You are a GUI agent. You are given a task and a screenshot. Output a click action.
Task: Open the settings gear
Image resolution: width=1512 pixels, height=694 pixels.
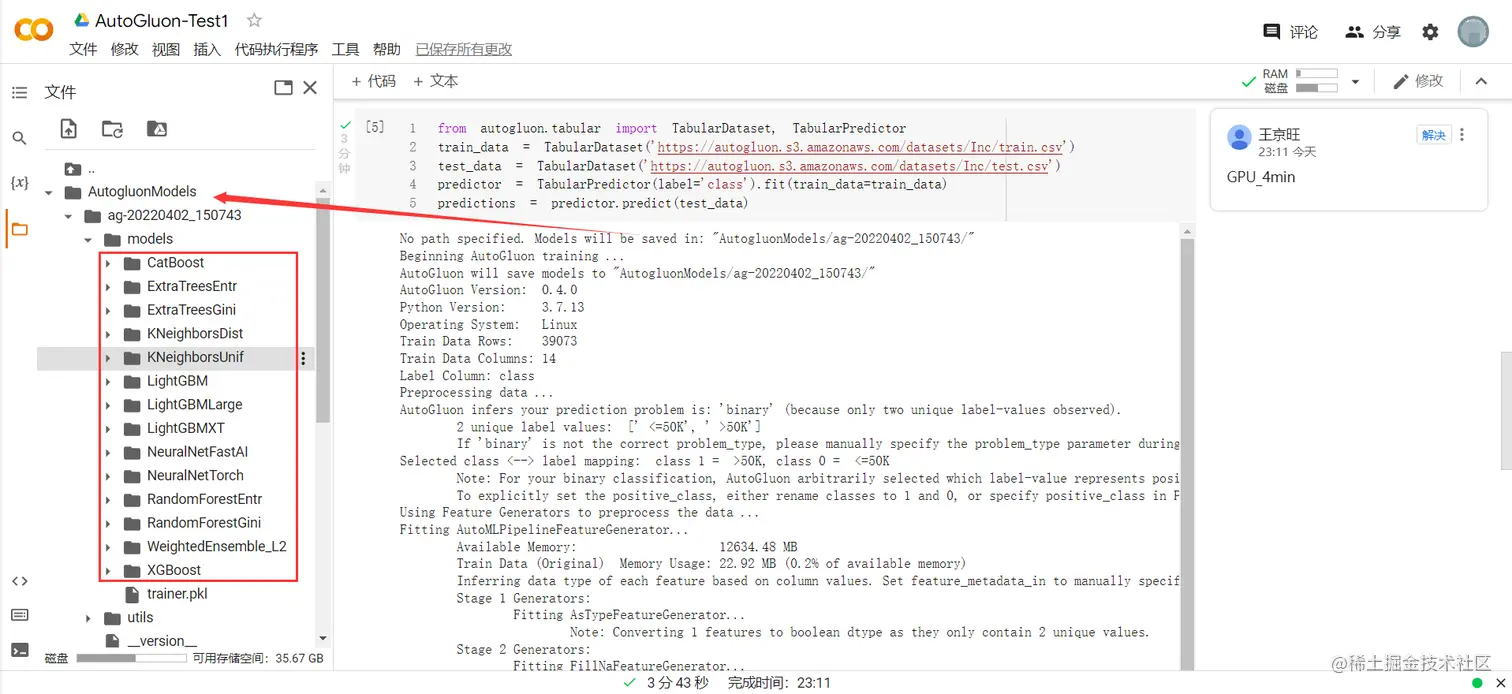tap(1430, 32)
